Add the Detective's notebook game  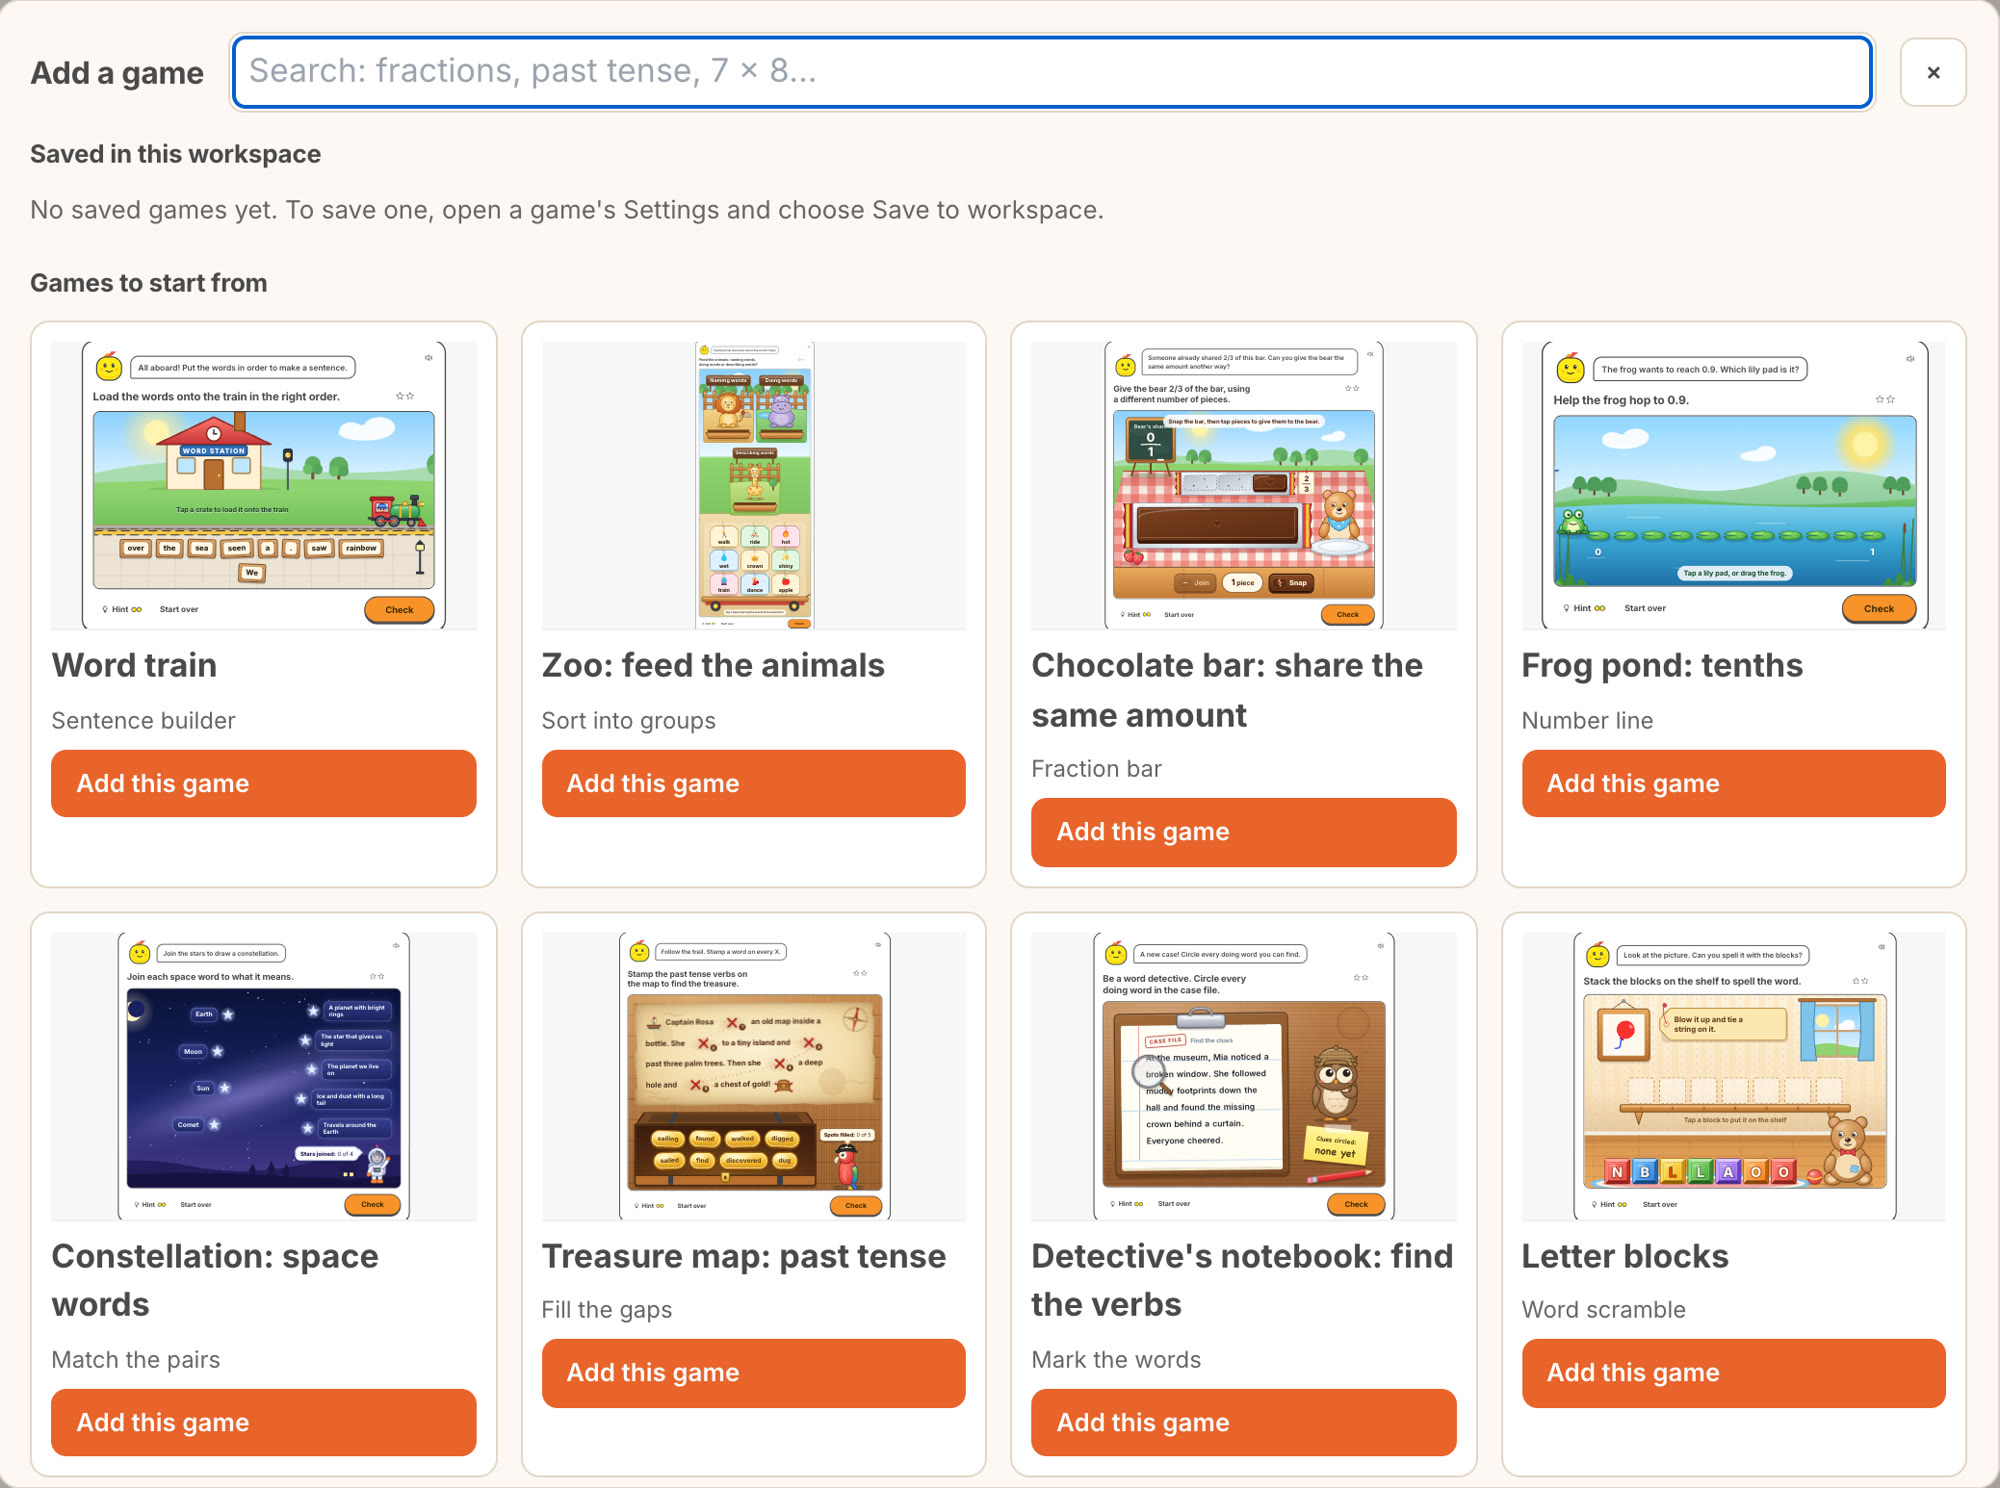[x=1243, y=1422]
